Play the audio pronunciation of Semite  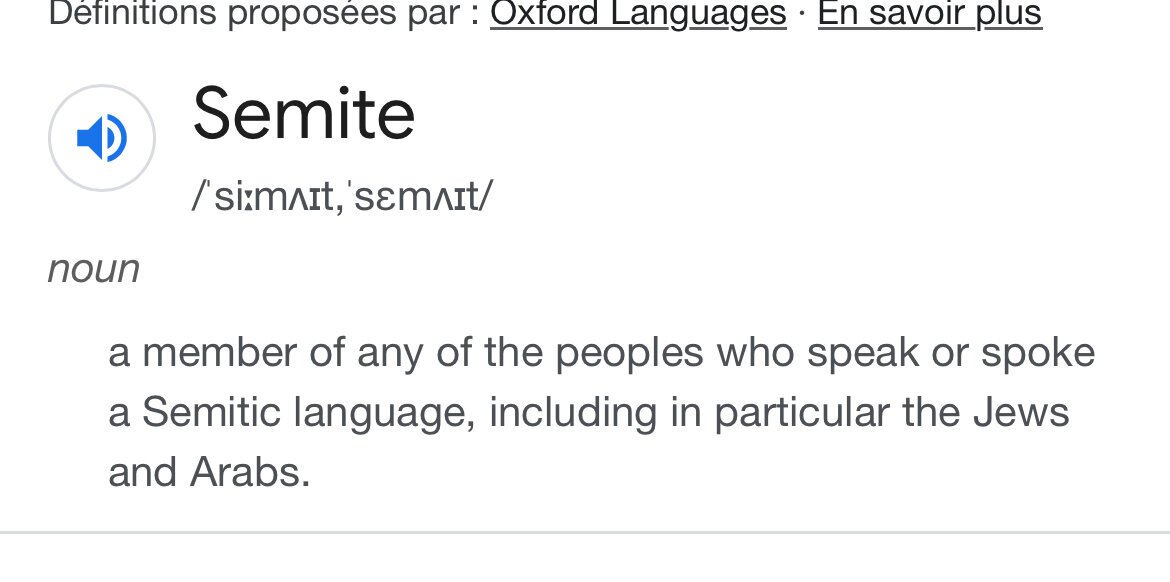point(101,138)
